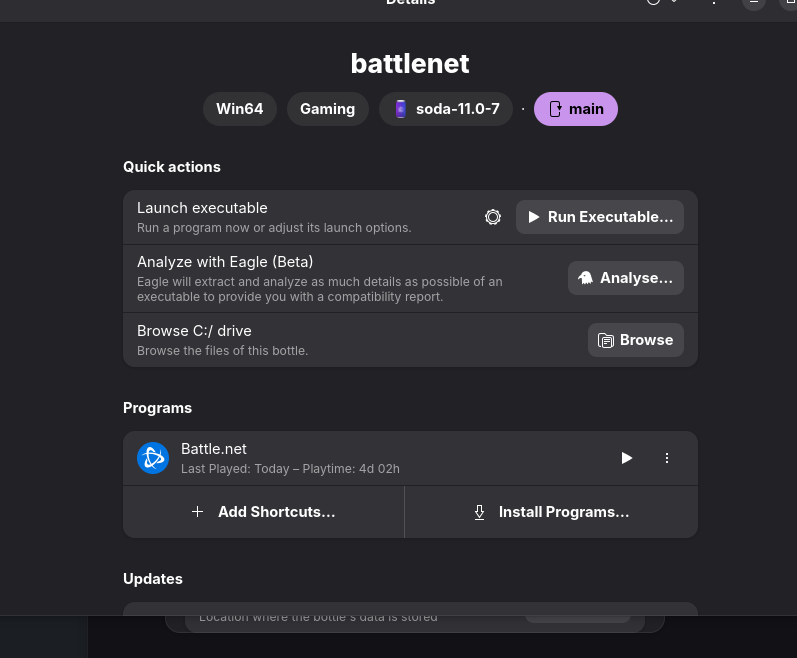
Task: Open the Battle.net three-dot options menu
Action: pyautogui.click(x=667, y=458)
